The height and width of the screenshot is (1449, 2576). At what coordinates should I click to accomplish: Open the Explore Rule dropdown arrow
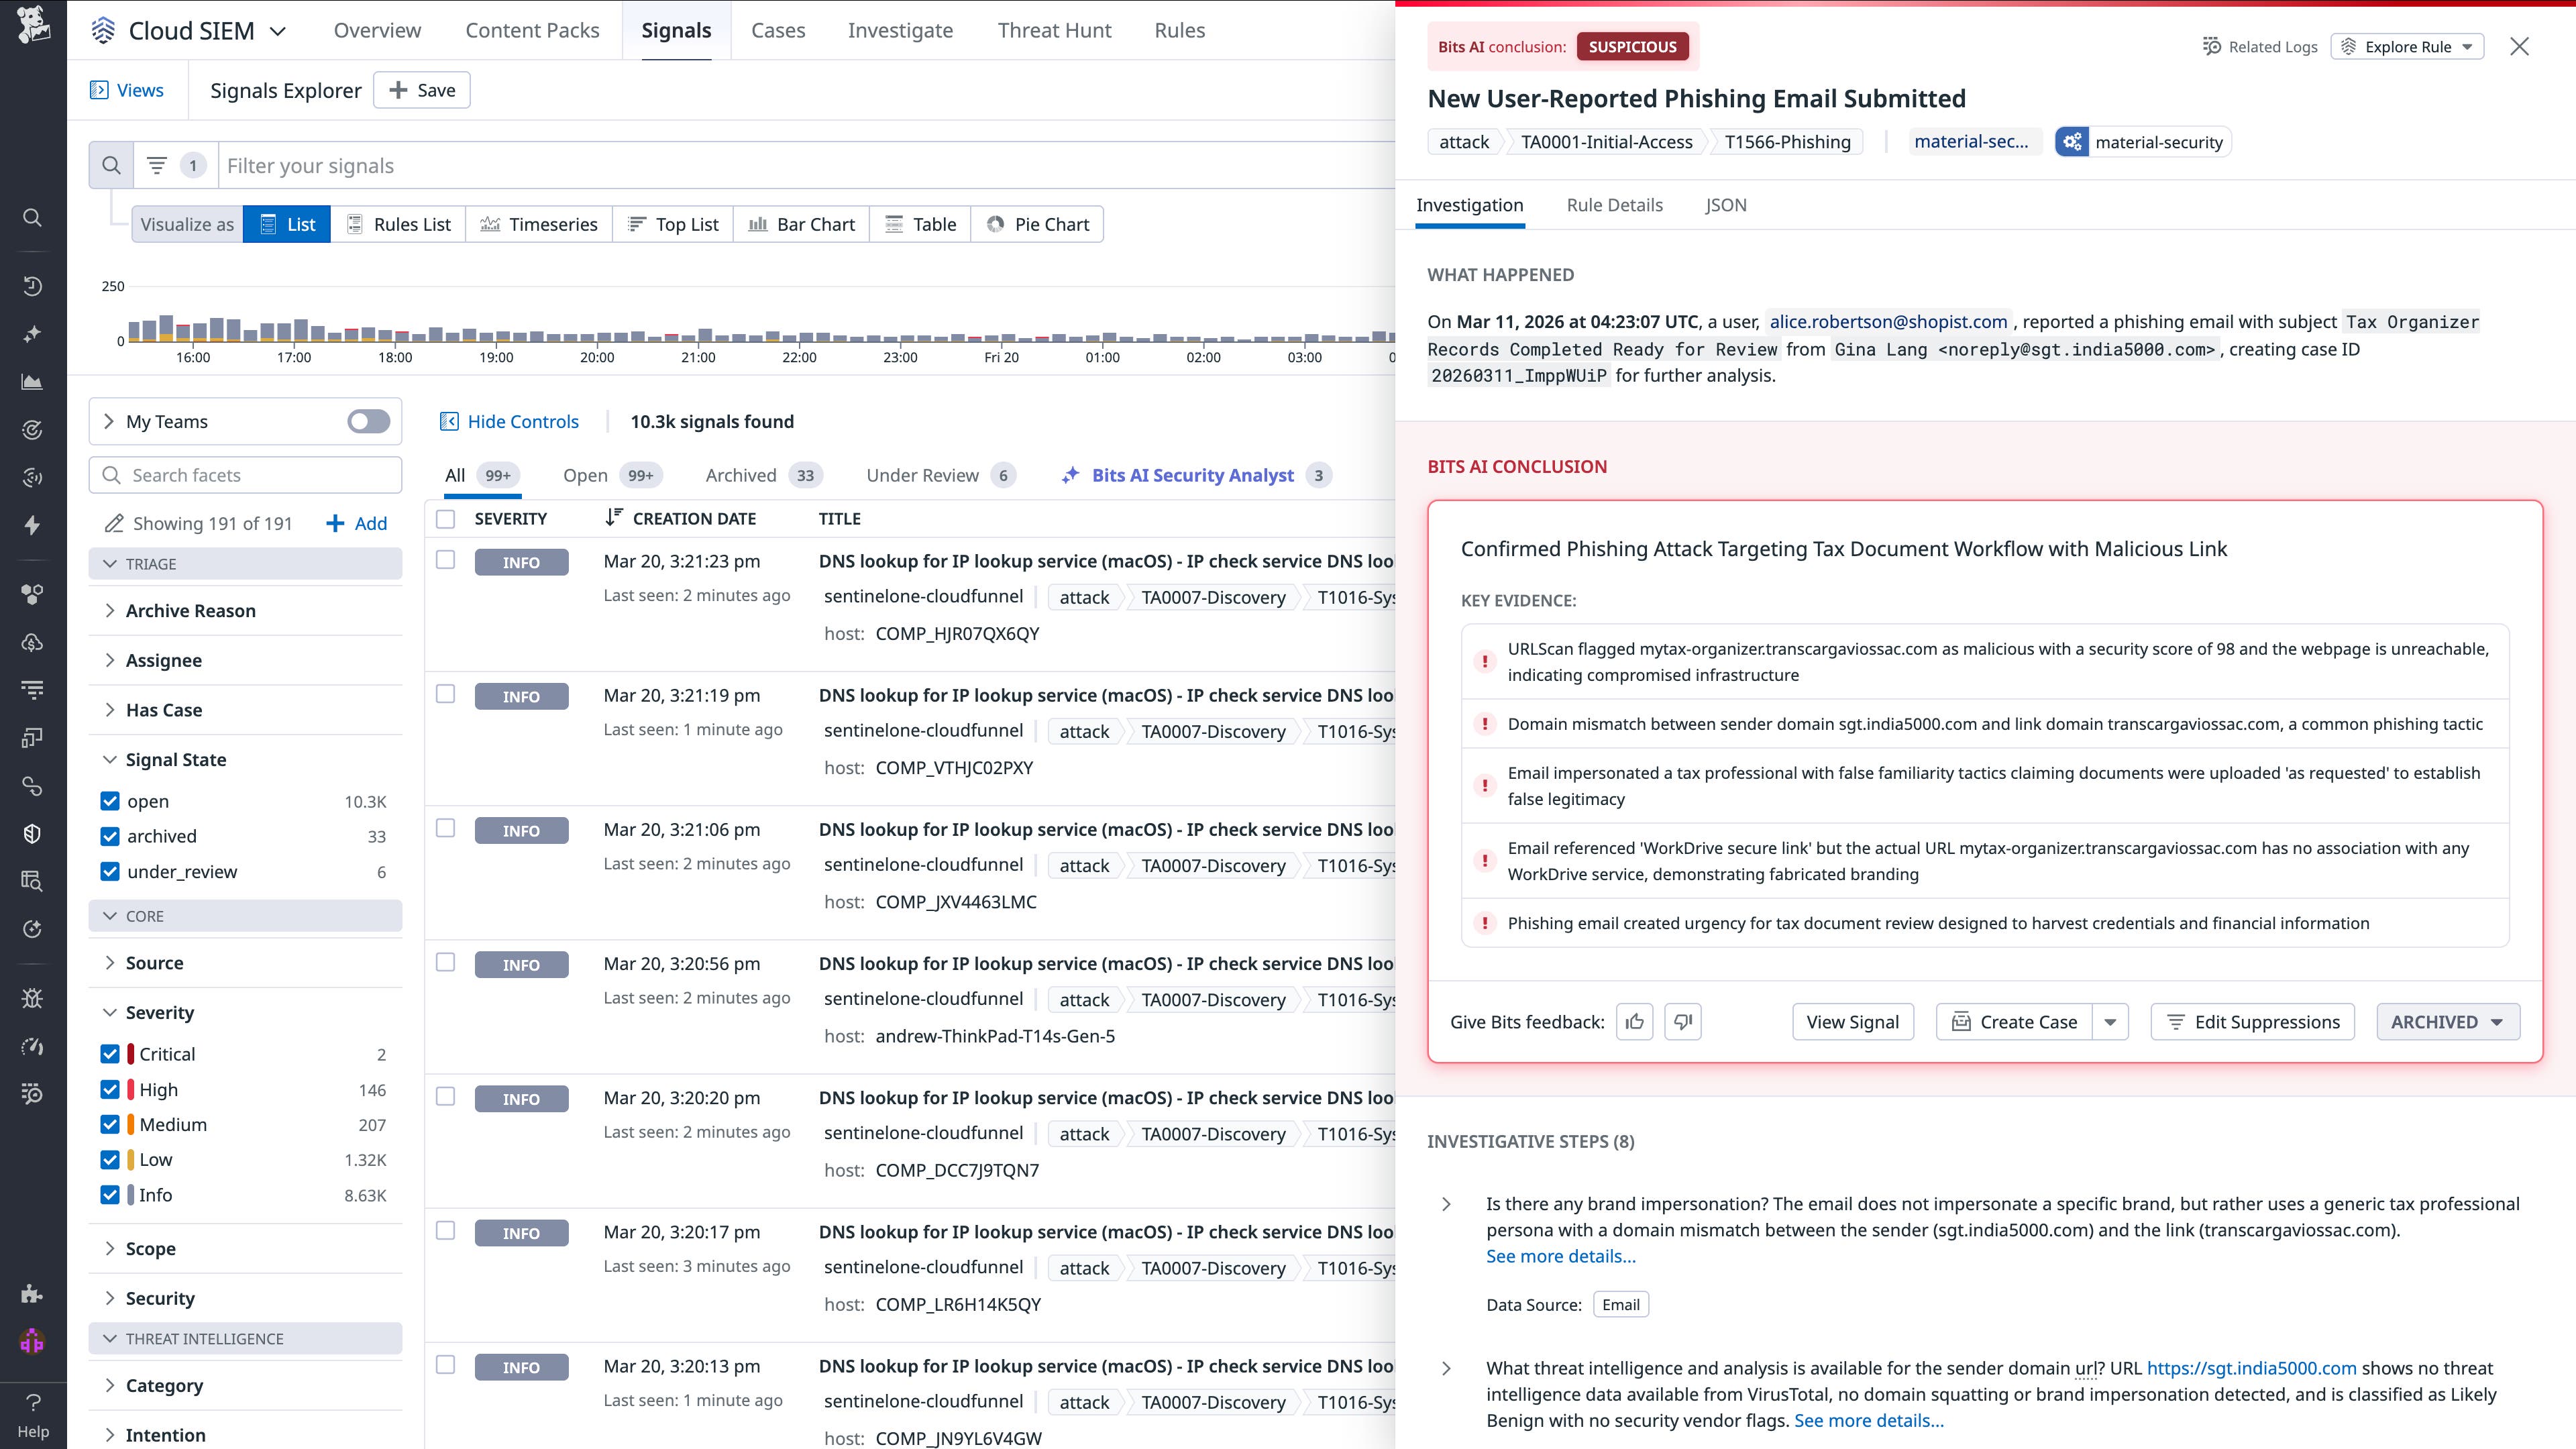click(x=2469, y=46)
